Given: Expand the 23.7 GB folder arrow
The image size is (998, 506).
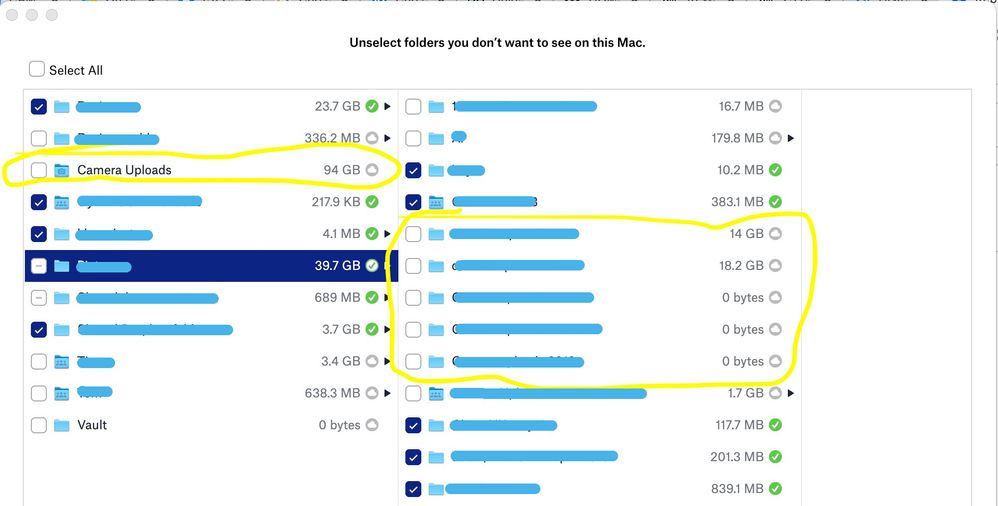Looking at the screenshot, I should (387, 106).
